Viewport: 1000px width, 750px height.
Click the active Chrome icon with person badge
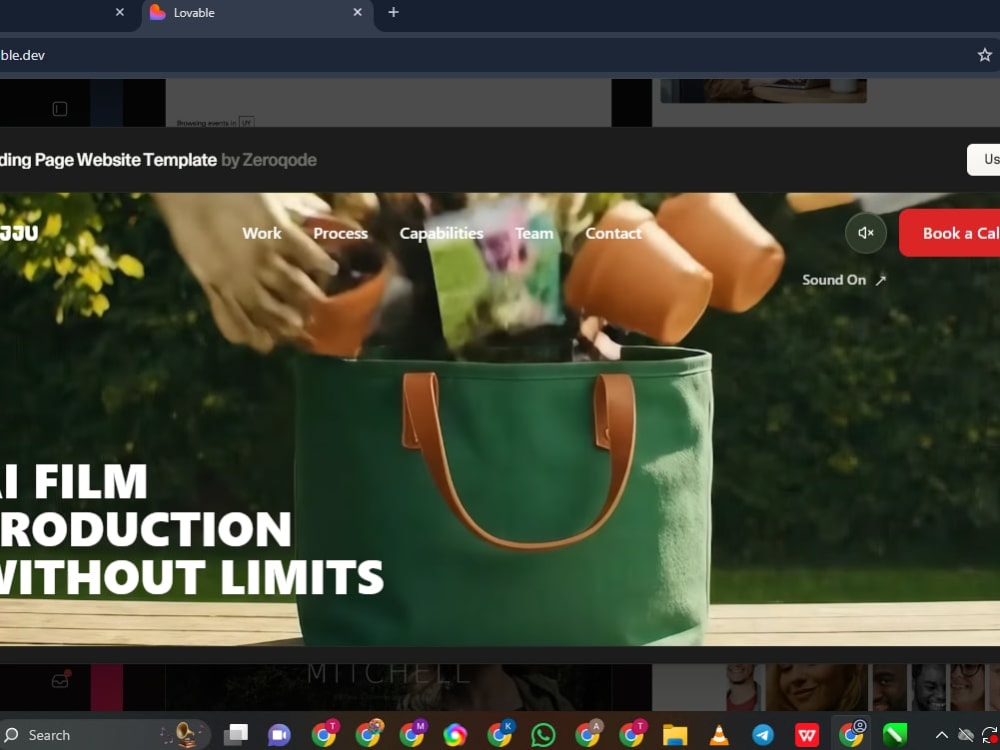click(x=851, y=734)
